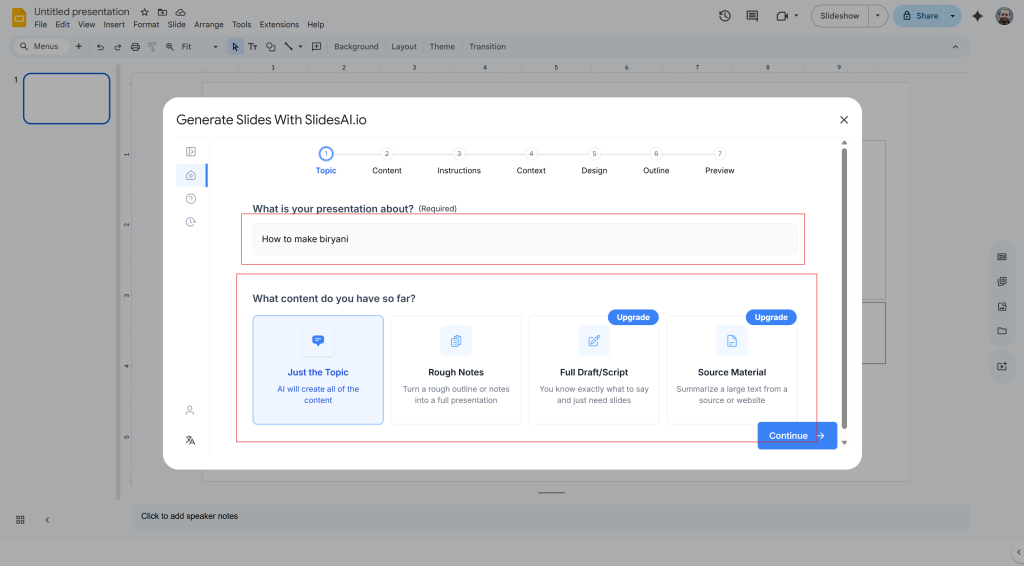Open the language translate icon

click(190, 440)
